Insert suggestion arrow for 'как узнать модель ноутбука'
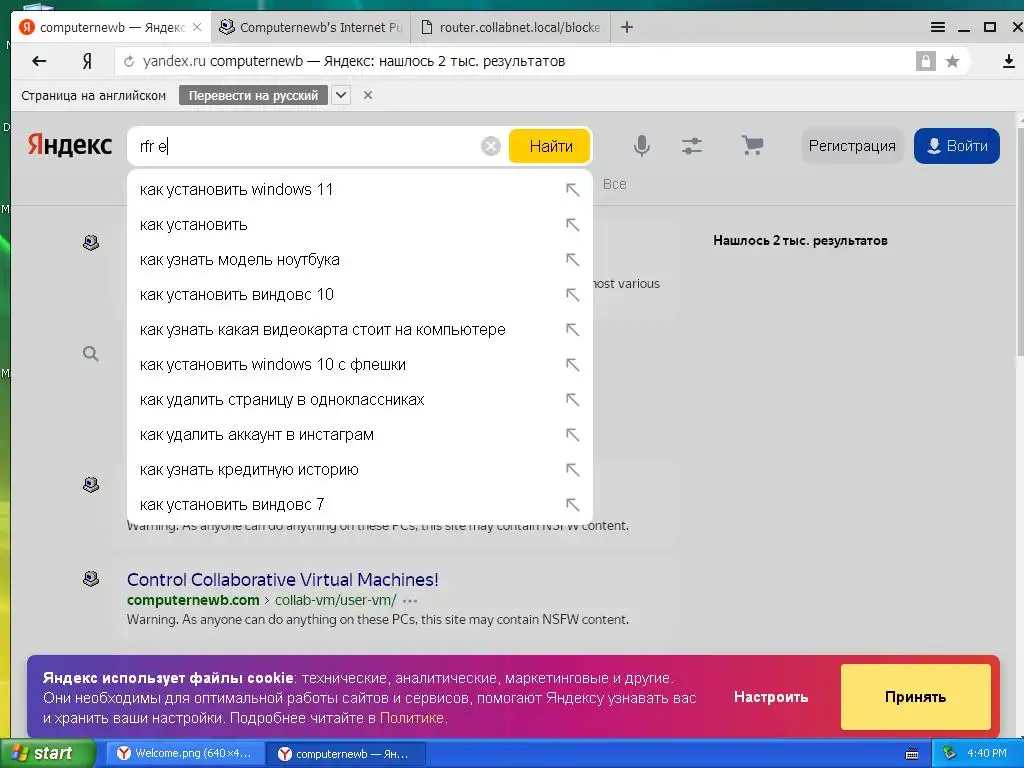This screenshot has height=768, width=1024. click(572, 259)
